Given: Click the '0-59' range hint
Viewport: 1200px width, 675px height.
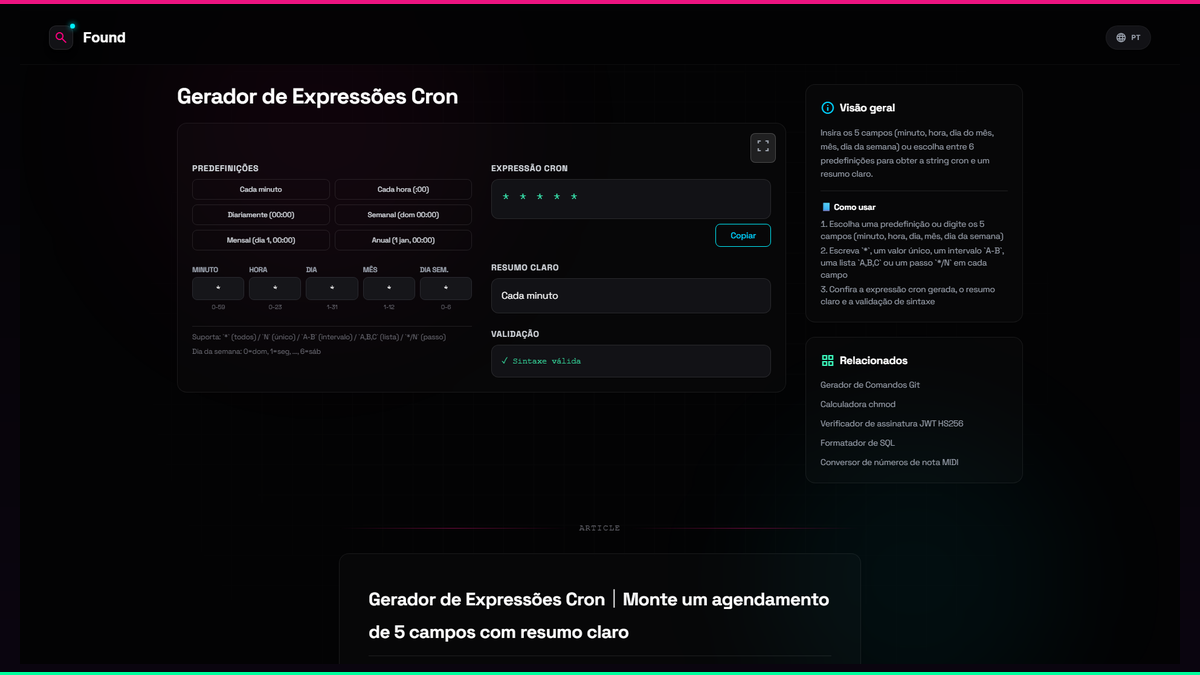Looking at the screenshot, I should point(218,307).
